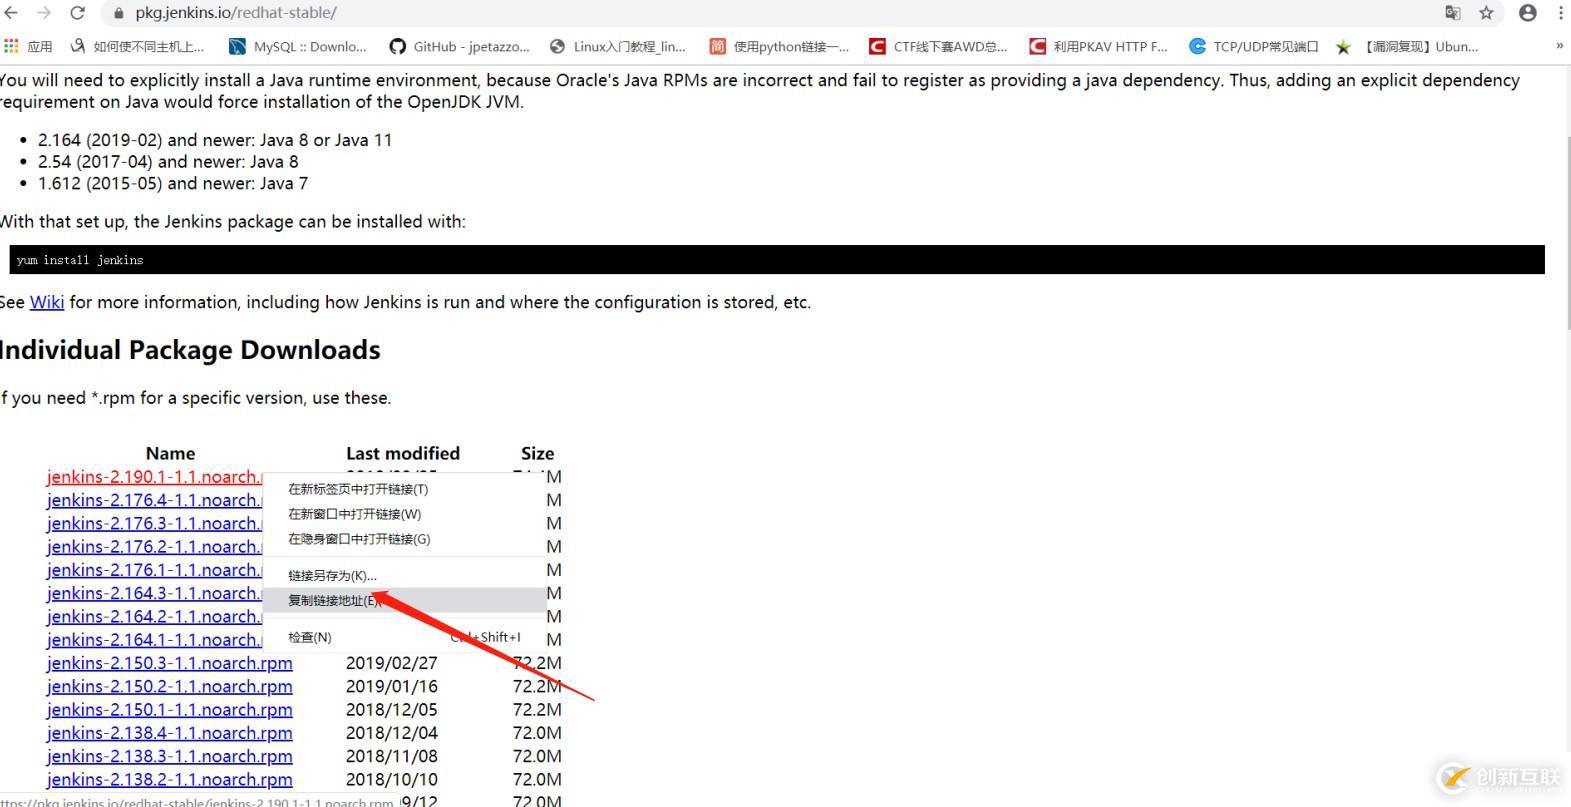The width and height of the screenshot is (1571, 807).
Task: Open the Chrome profile account icon
Action: pos(1528,13)
